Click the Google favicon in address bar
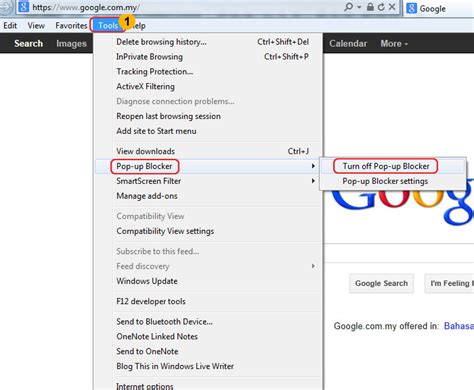The height and width of the screenshot is (390, 474). click(x=23, y=7)
